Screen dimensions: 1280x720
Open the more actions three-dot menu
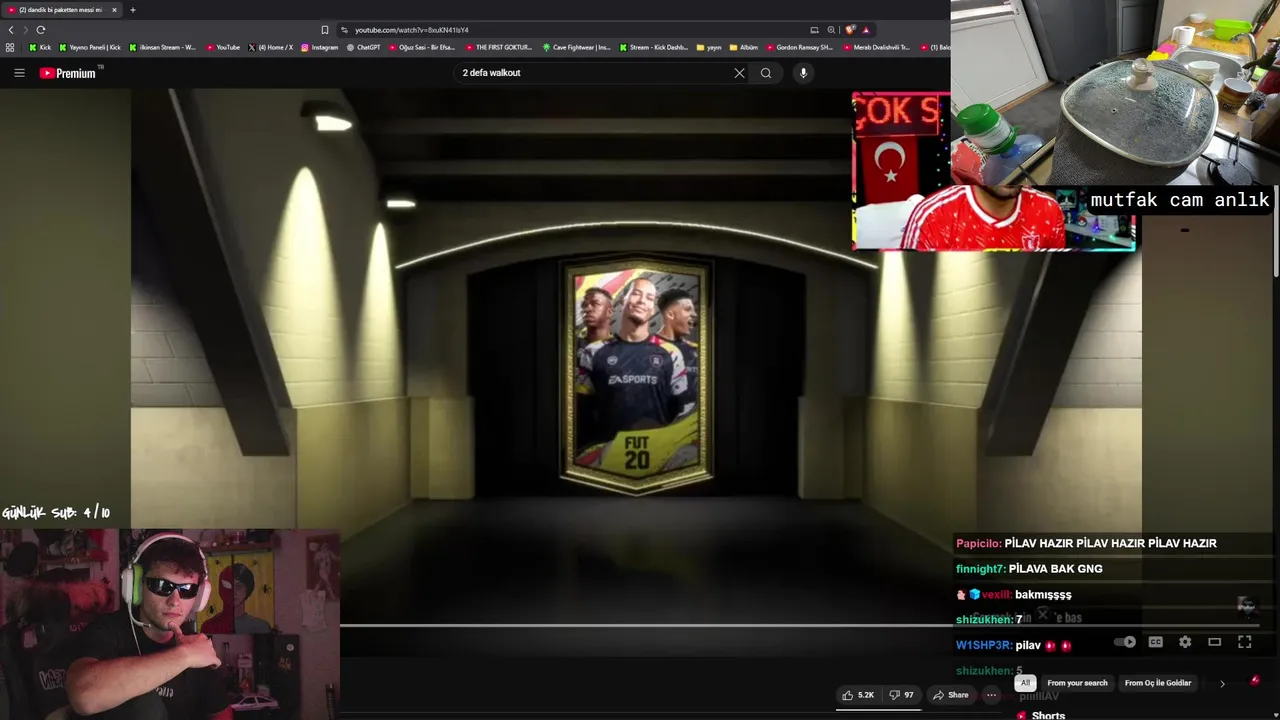point(991,695)
